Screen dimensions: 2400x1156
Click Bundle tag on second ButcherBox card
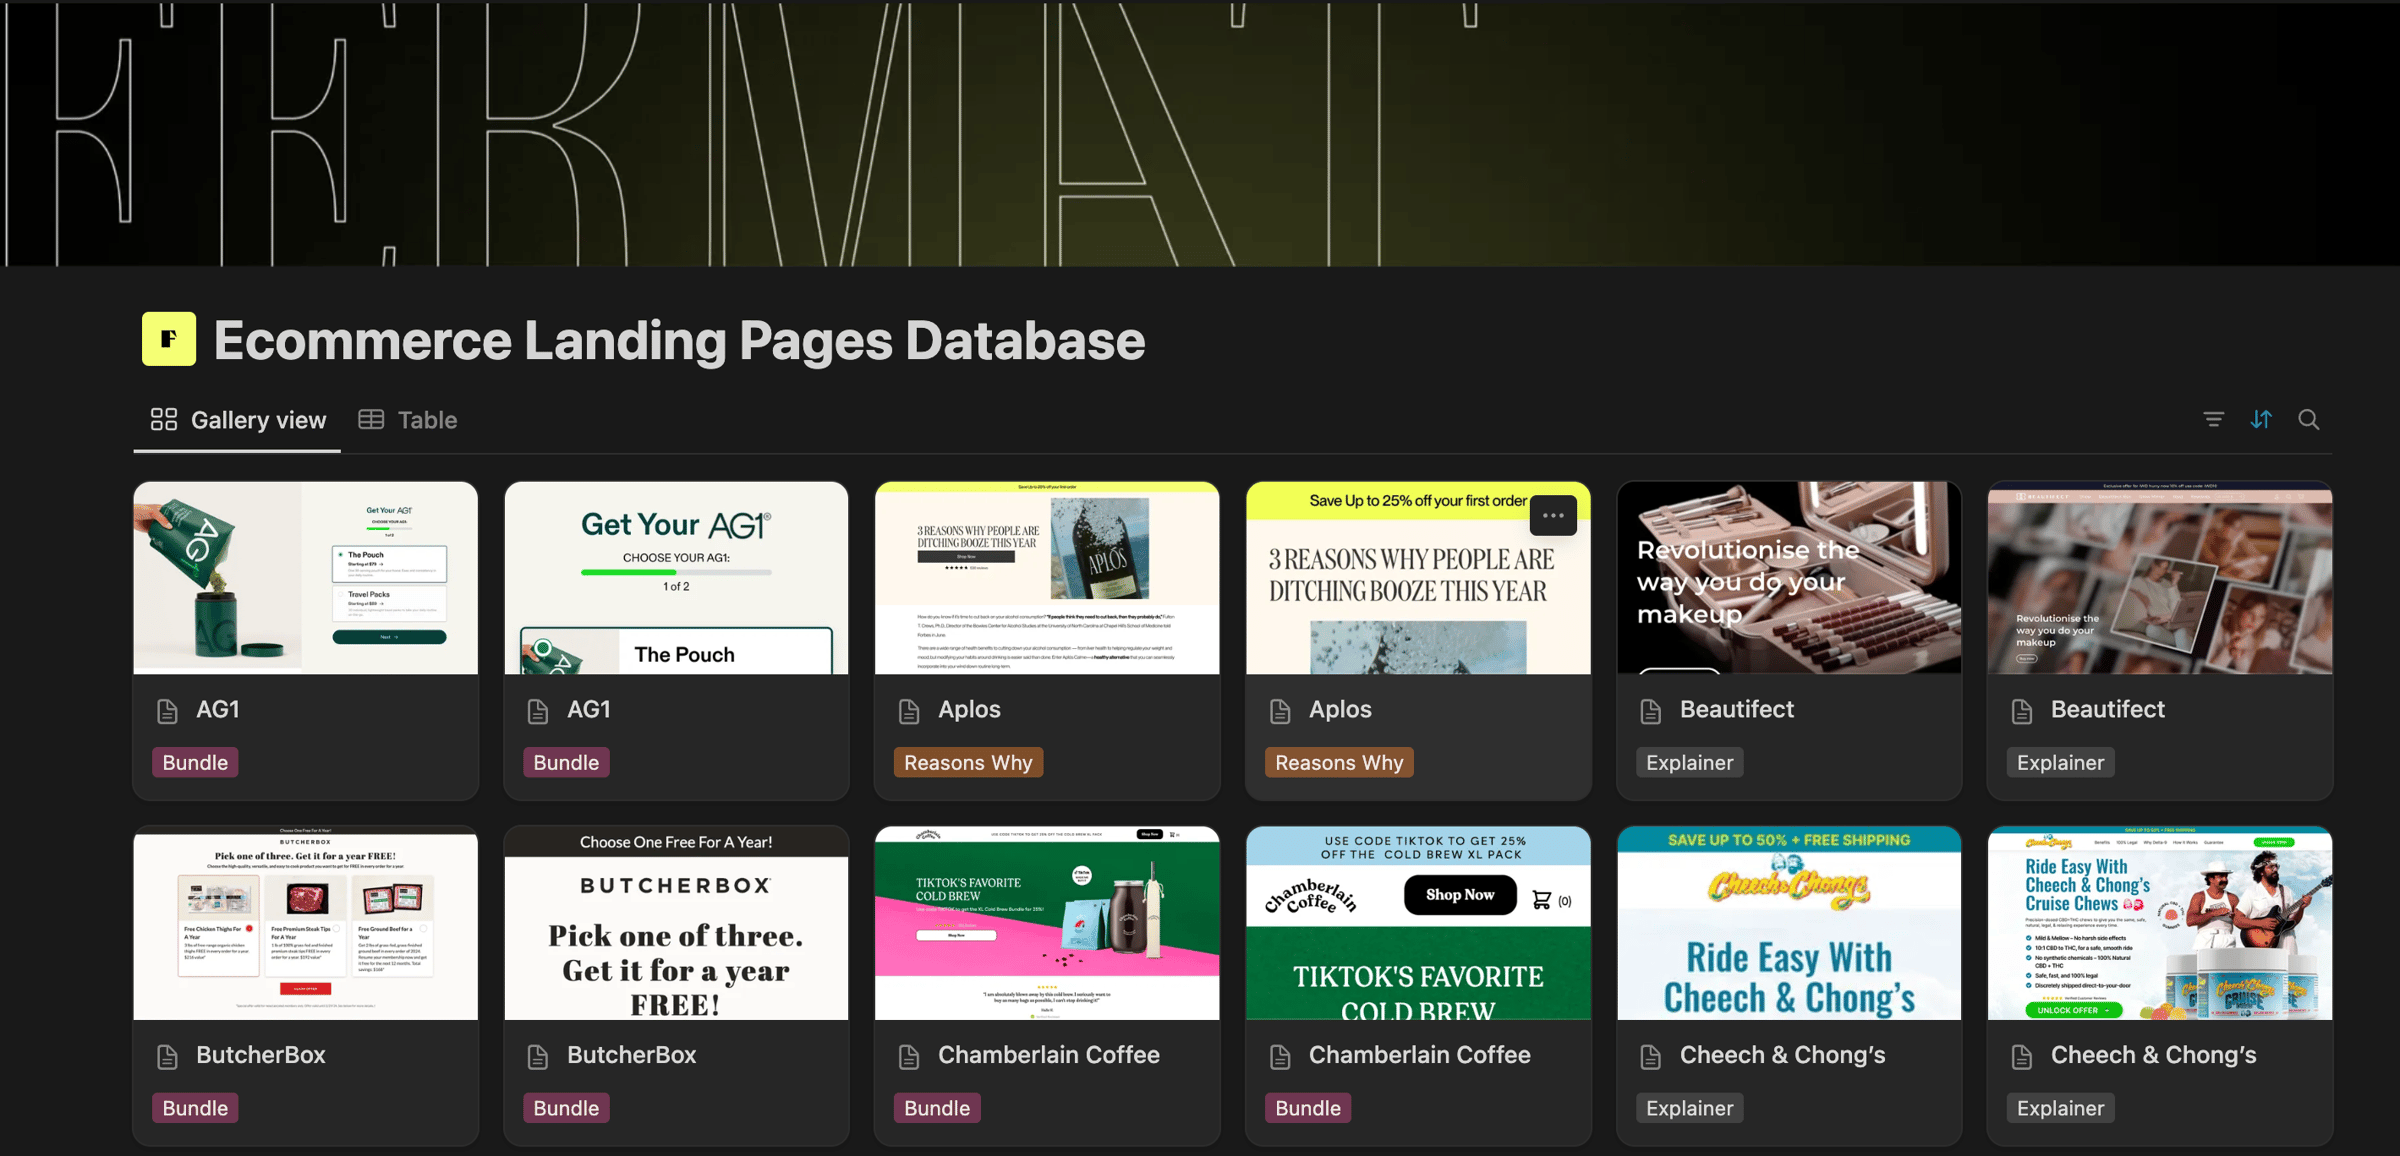pyautogui.click(x=566, y=1108)
